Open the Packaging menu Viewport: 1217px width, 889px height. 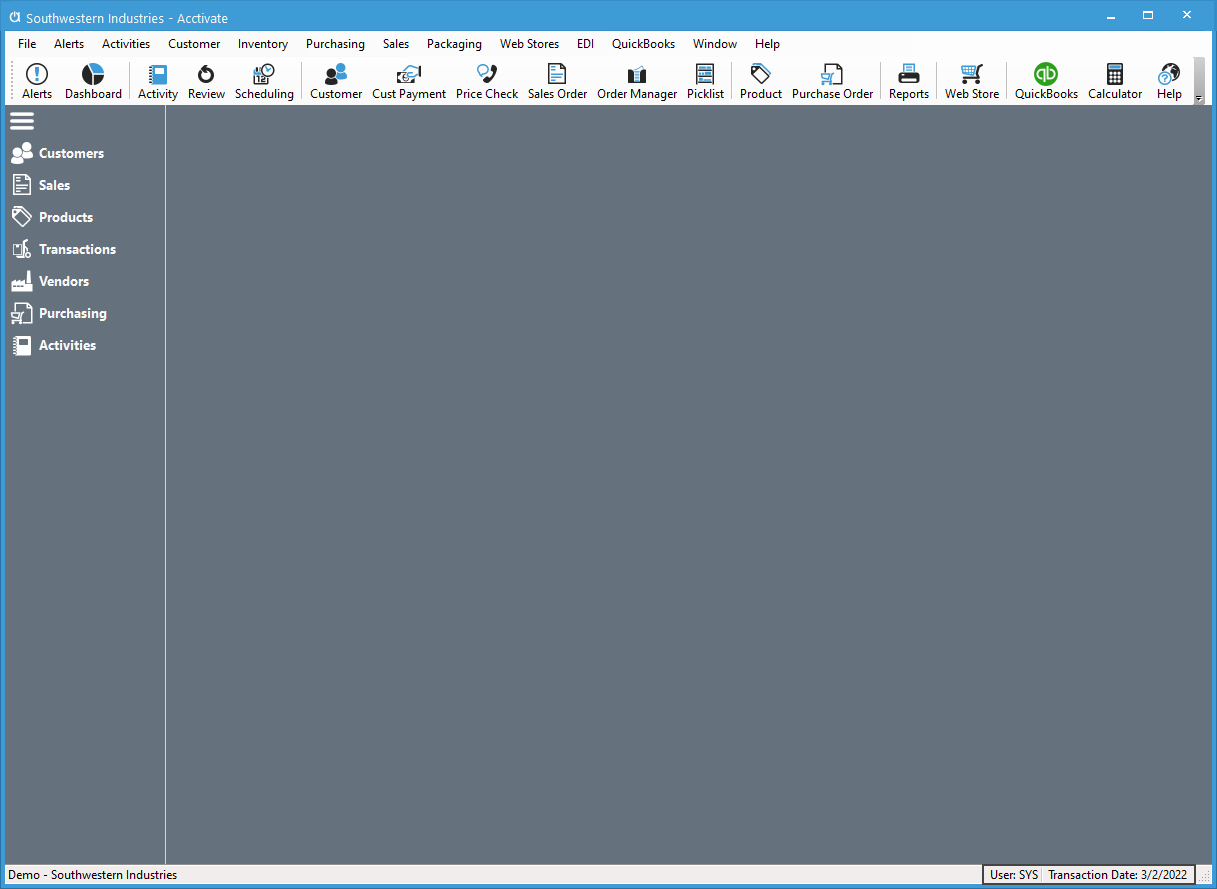pyautogui.click(x=454, y=44)
